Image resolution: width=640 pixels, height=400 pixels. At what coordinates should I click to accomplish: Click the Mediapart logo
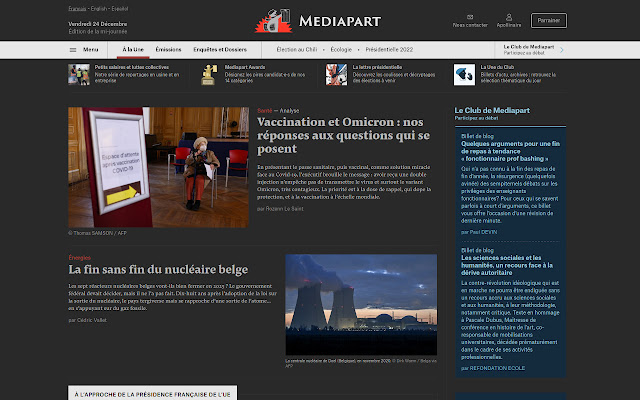coord(318,20)
